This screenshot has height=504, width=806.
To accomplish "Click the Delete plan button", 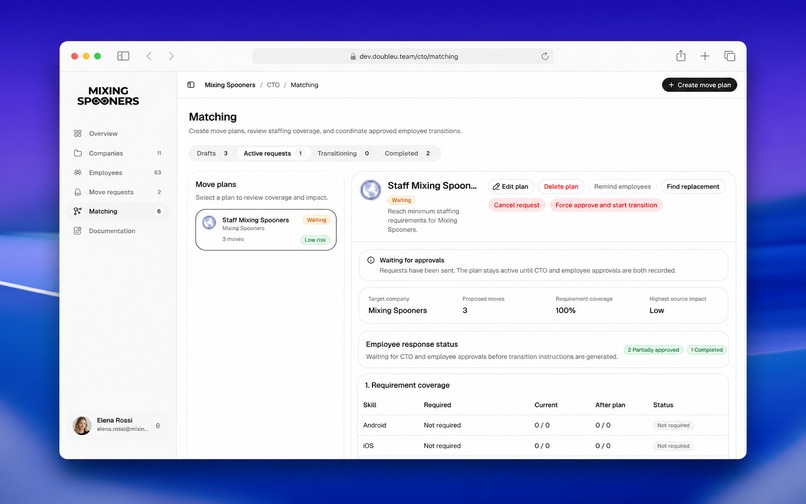I will 561,187.
